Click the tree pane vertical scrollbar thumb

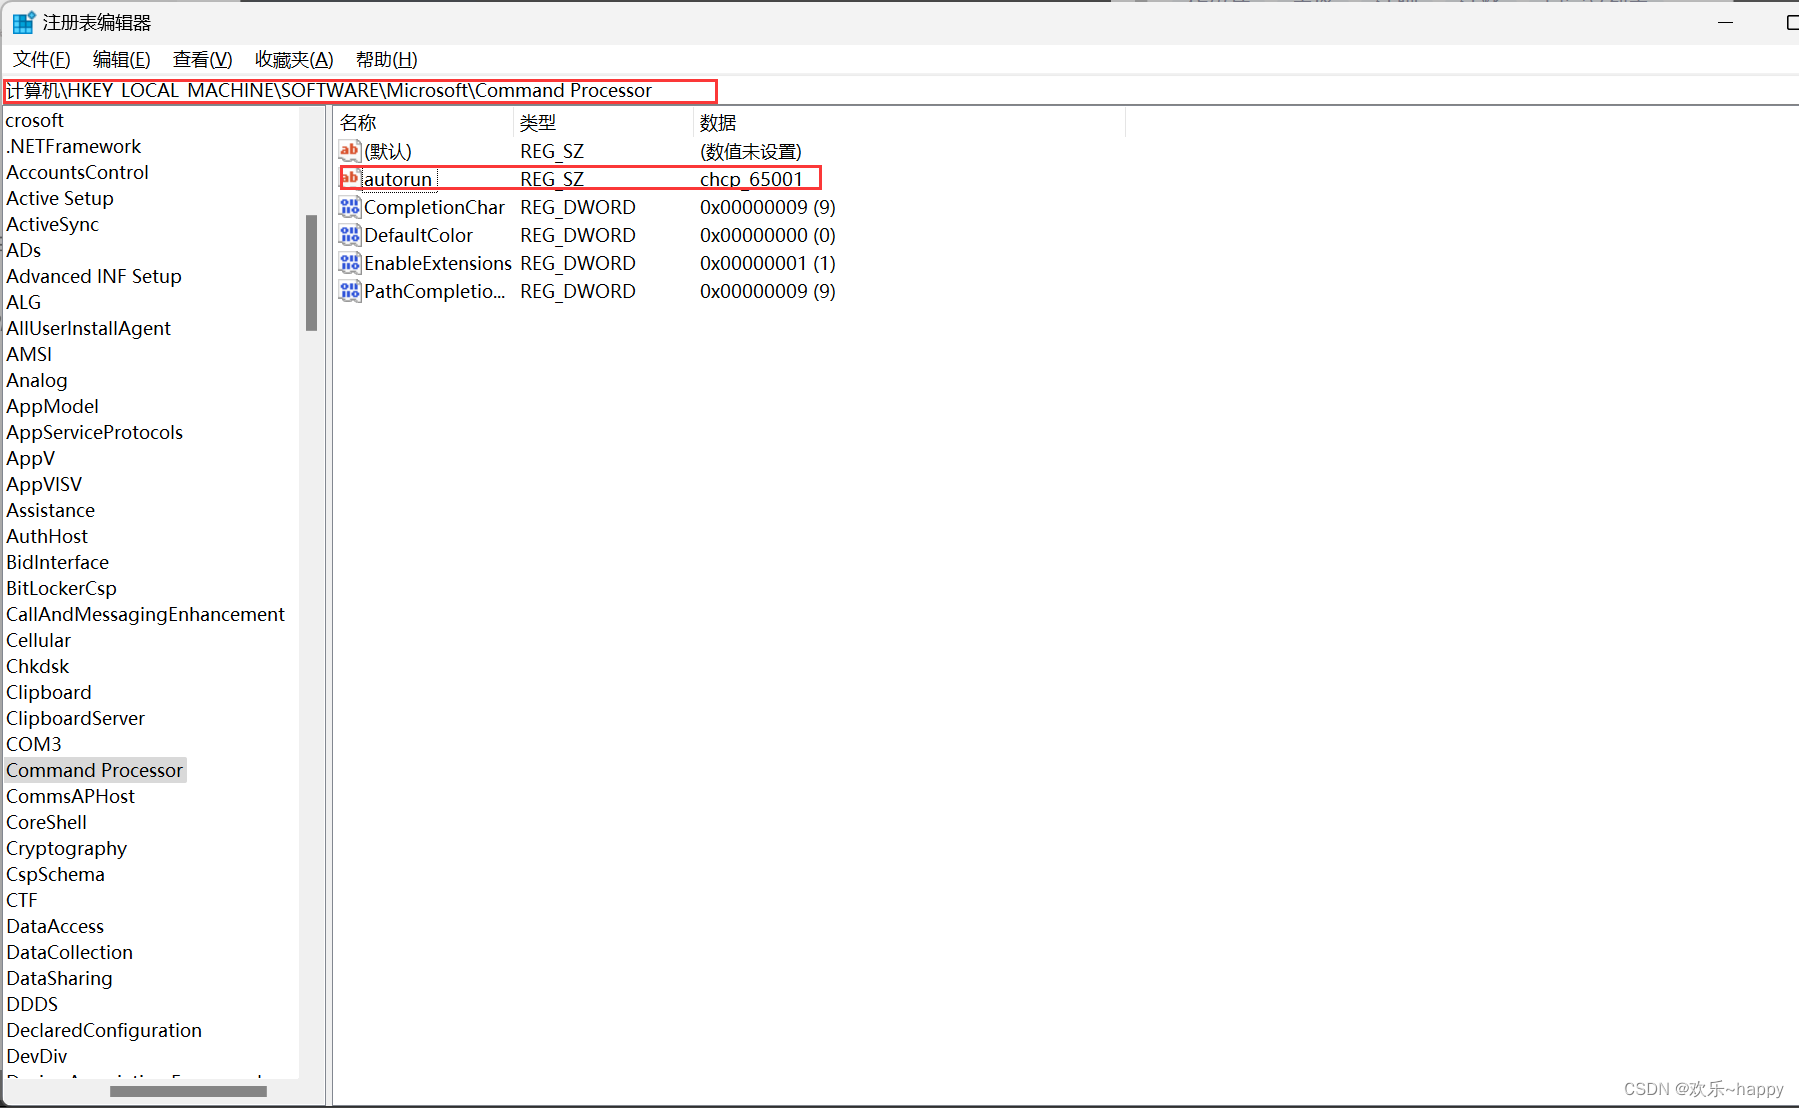point(312,273)
